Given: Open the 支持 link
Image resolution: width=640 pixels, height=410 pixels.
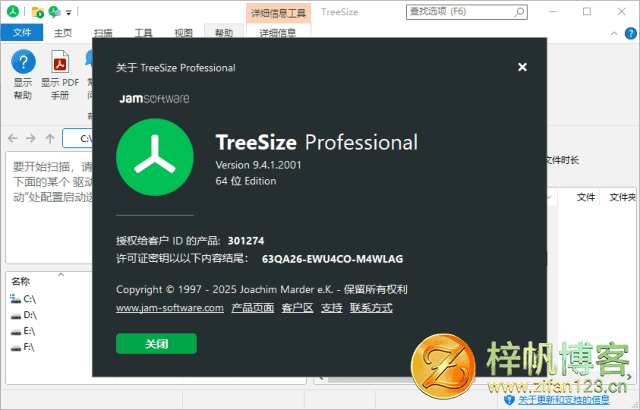Looking at the screenshot, I should point(331,308).
